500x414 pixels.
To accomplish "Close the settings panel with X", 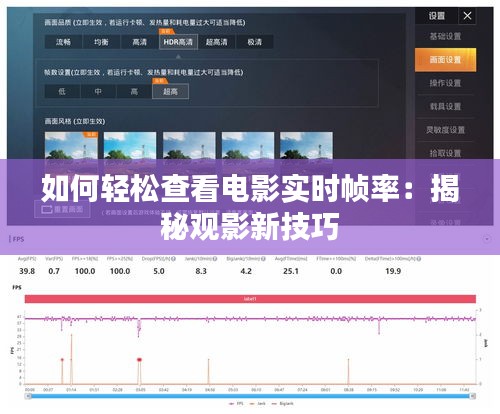I will 467,15.
